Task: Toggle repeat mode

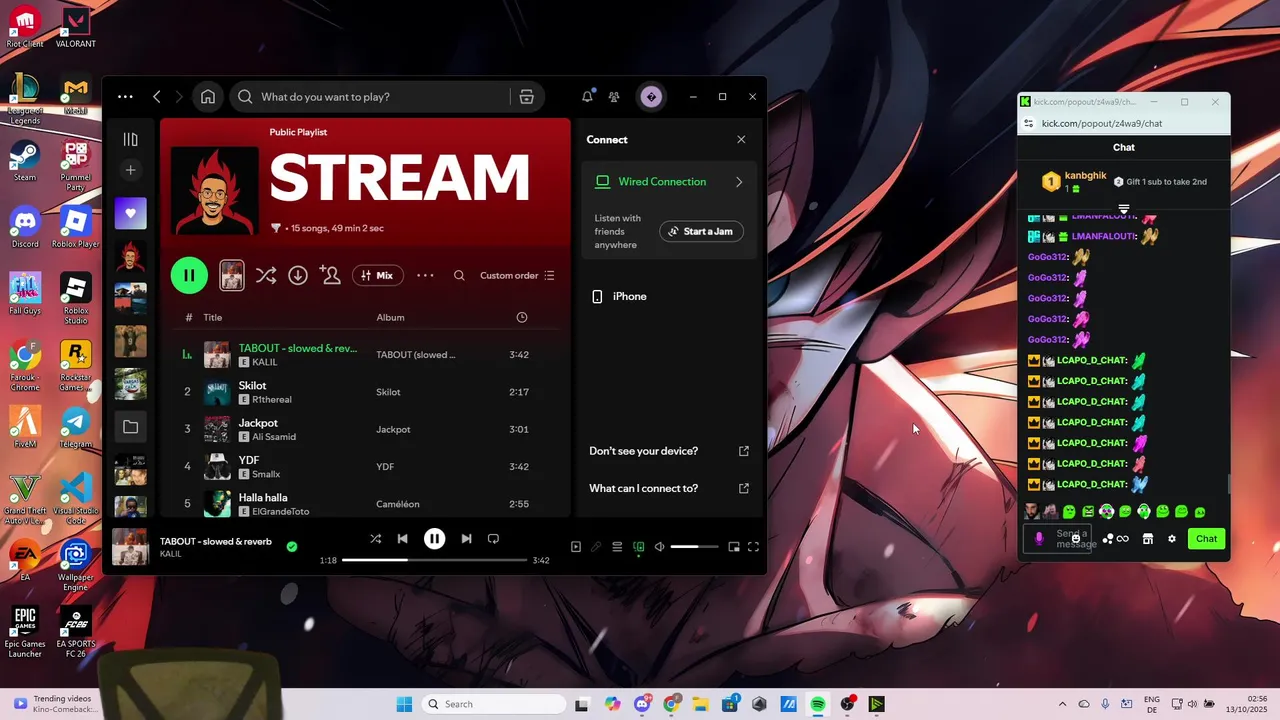Action: point(493,538)
